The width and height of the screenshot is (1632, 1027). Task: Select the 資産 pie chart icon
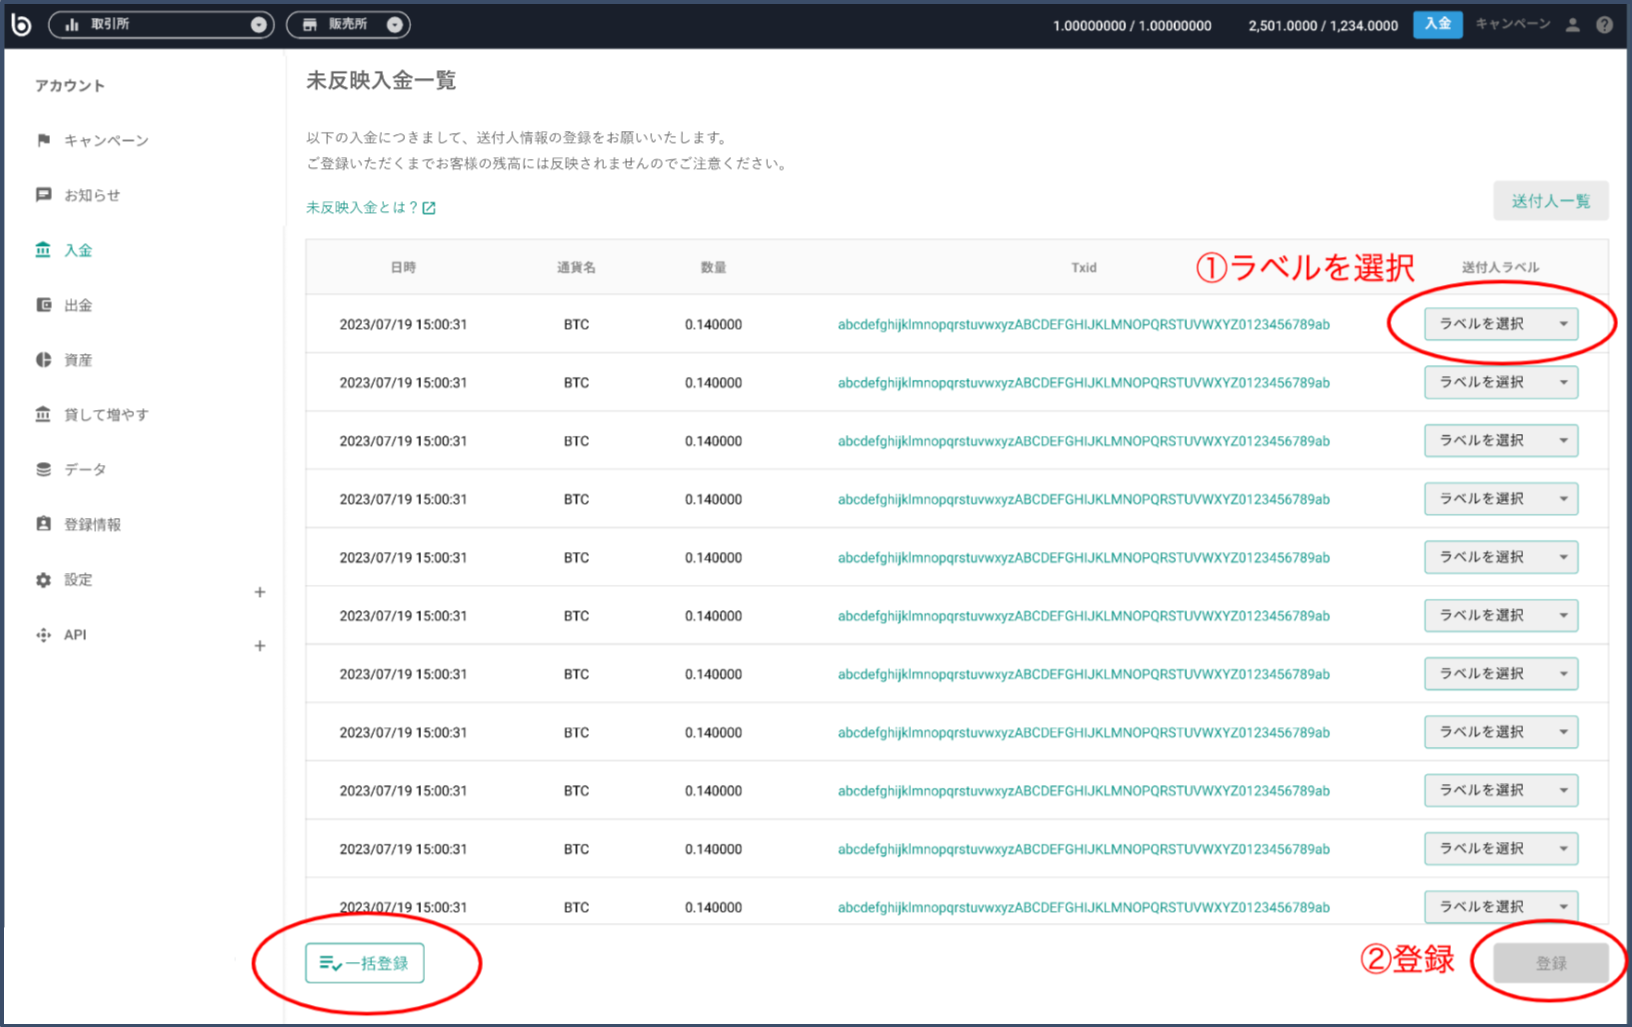click(x=43, y=359)
